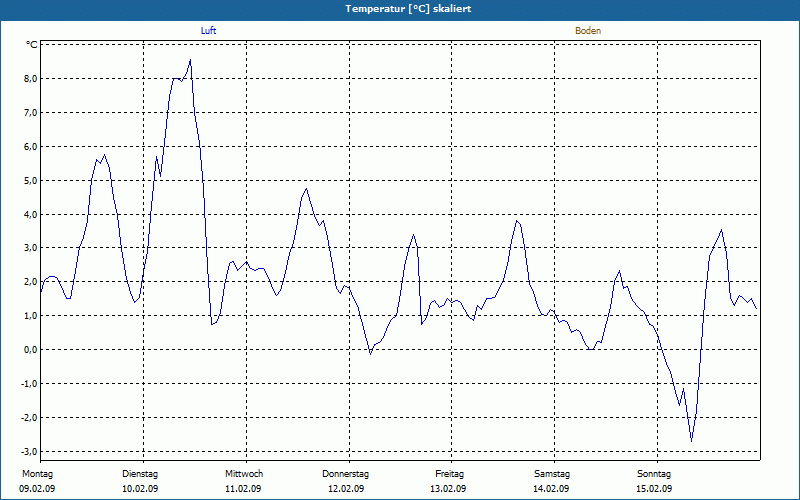
Task: Click the 0,0 y-axis value
Action: 29,349
